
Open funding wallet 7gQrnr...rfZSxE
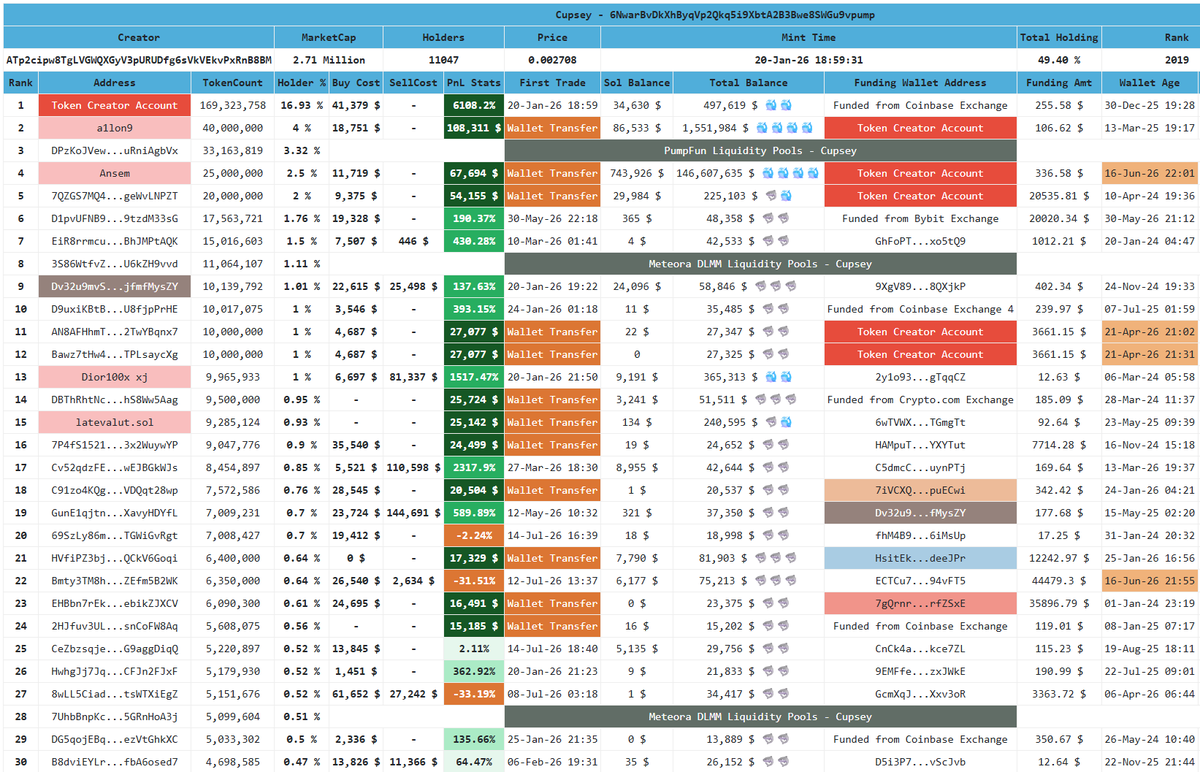pyautogui.click(x=920, y=603)
